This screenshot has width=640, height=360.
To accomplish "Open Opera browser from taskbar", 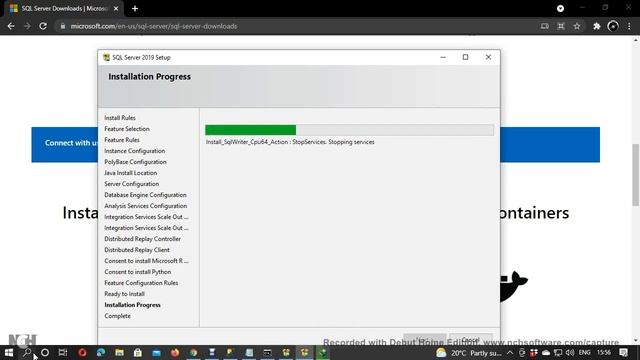I will (x=82, y=352).
